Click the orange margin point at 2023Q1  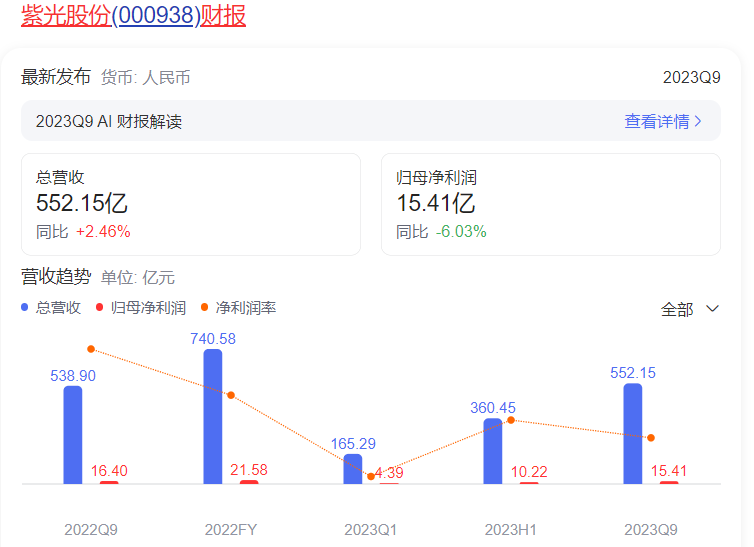coord(371,476)
